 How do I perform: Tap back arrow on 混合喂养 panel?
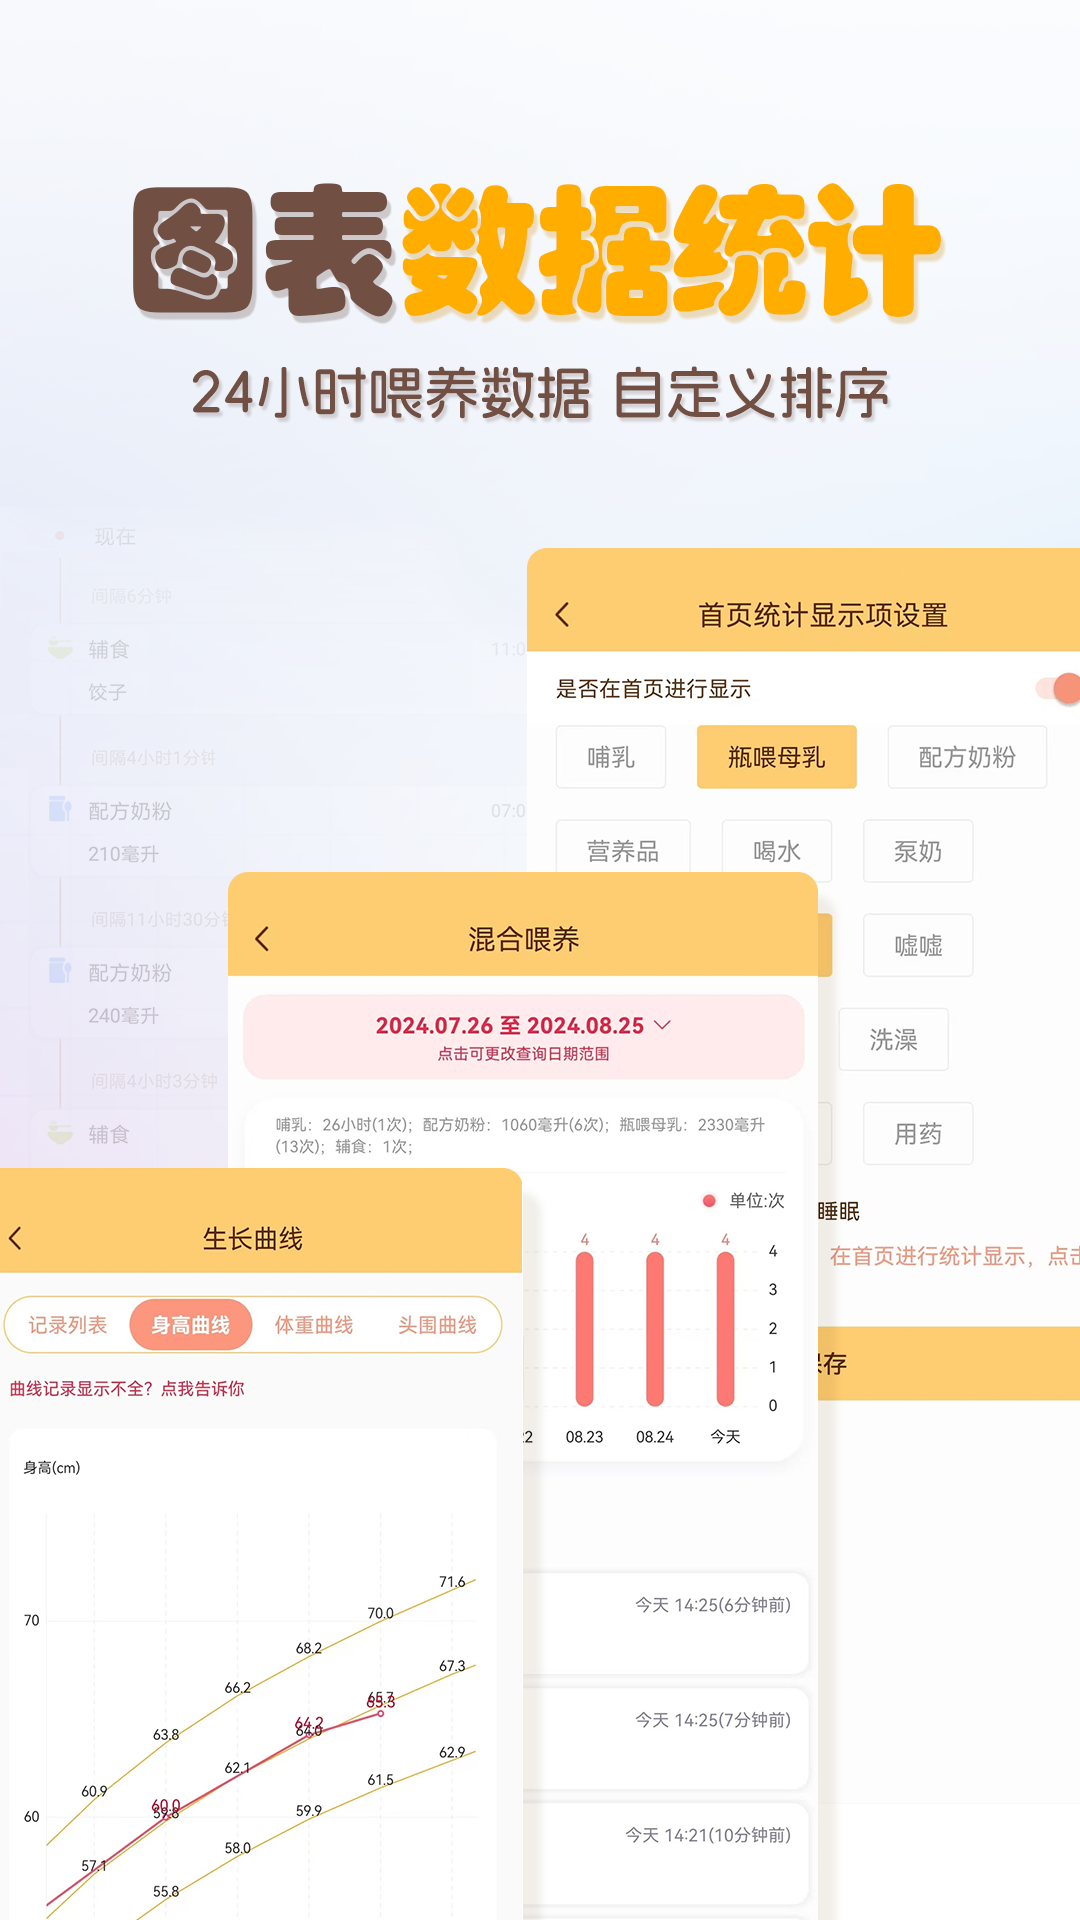tap(263, 939)
